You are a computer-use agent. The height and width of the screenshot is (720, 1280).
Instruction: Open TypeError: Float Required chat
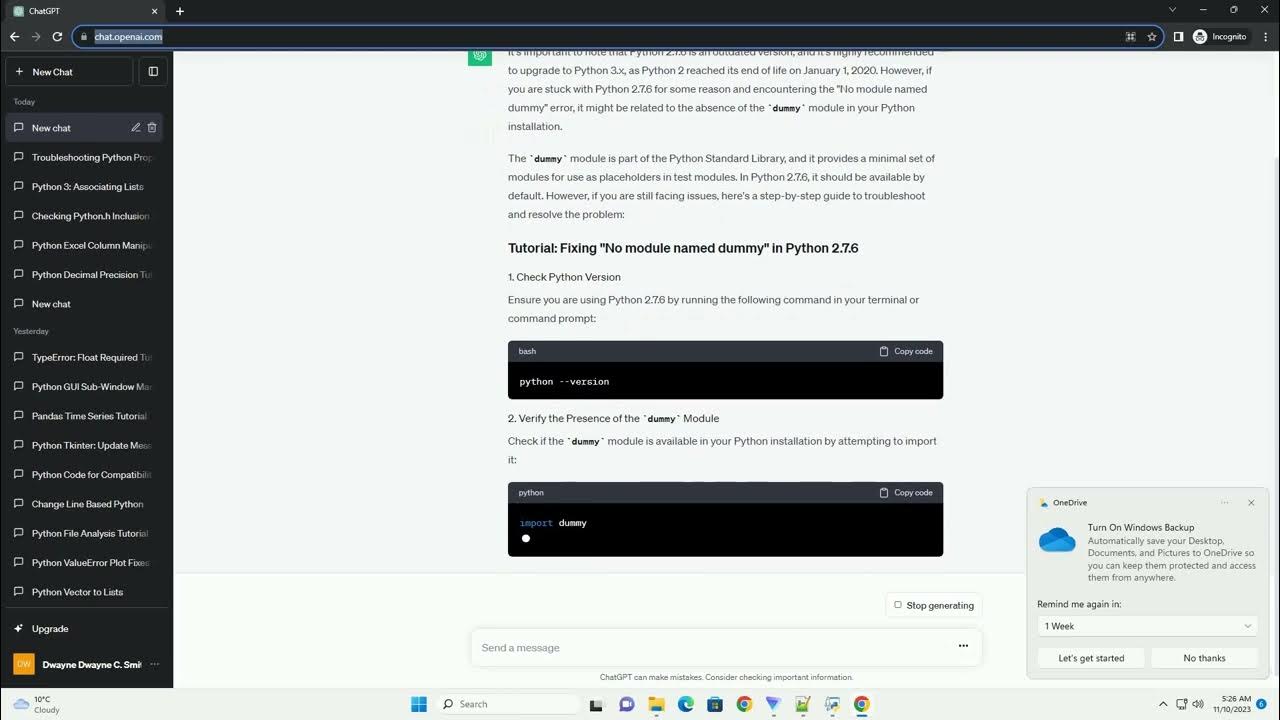(84, 357)
